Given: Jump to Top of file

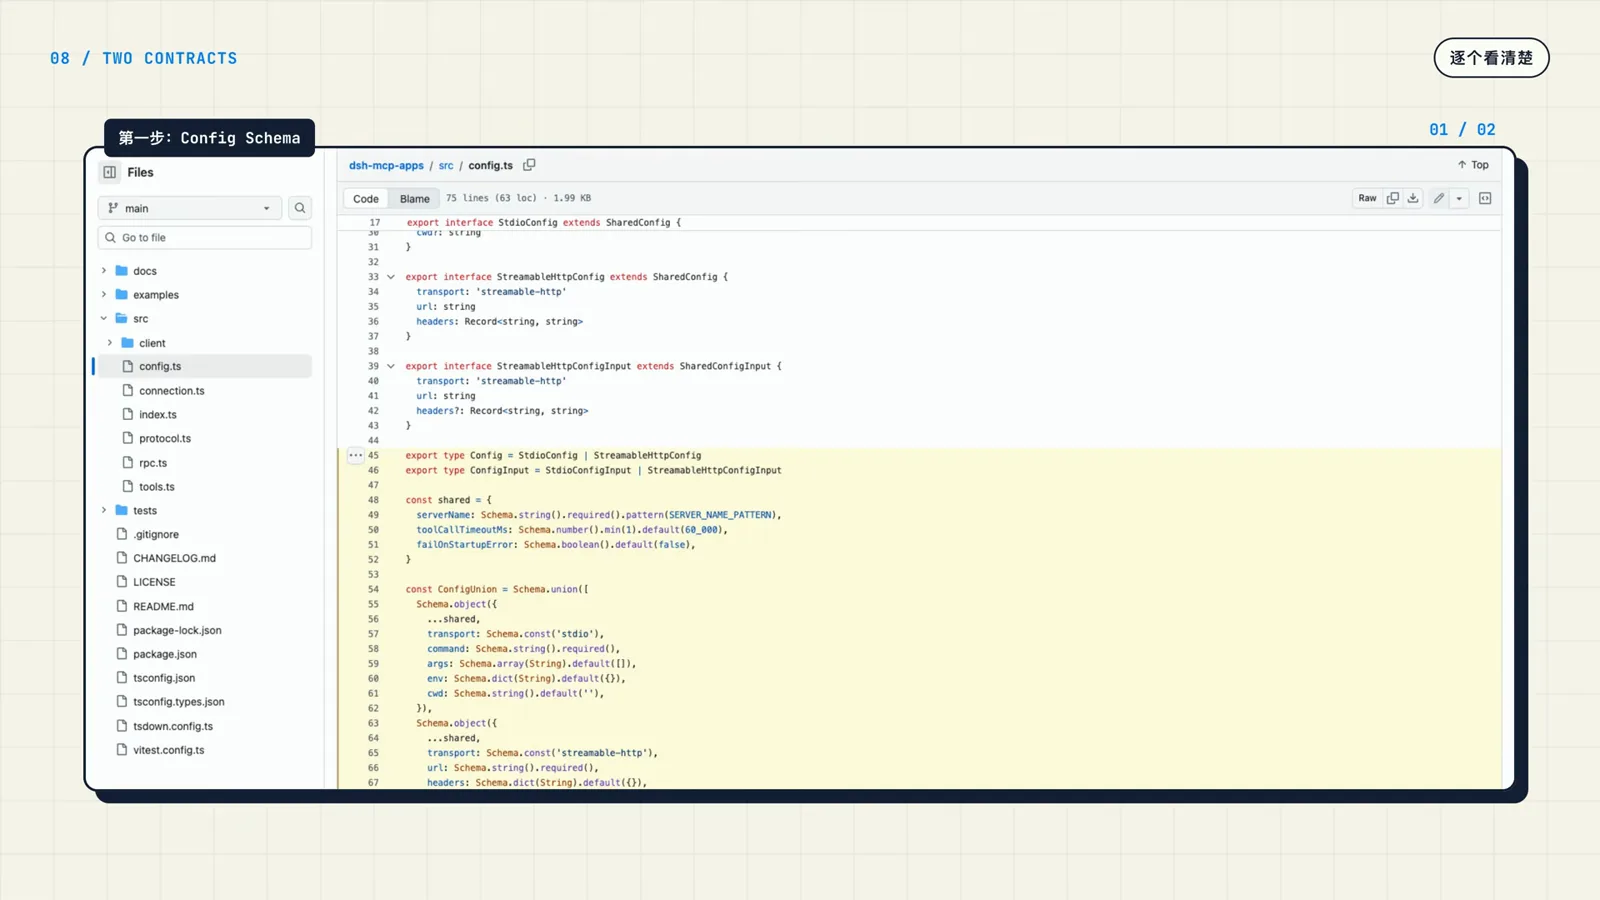Looking at the screenshot, I should [1473, 165].
